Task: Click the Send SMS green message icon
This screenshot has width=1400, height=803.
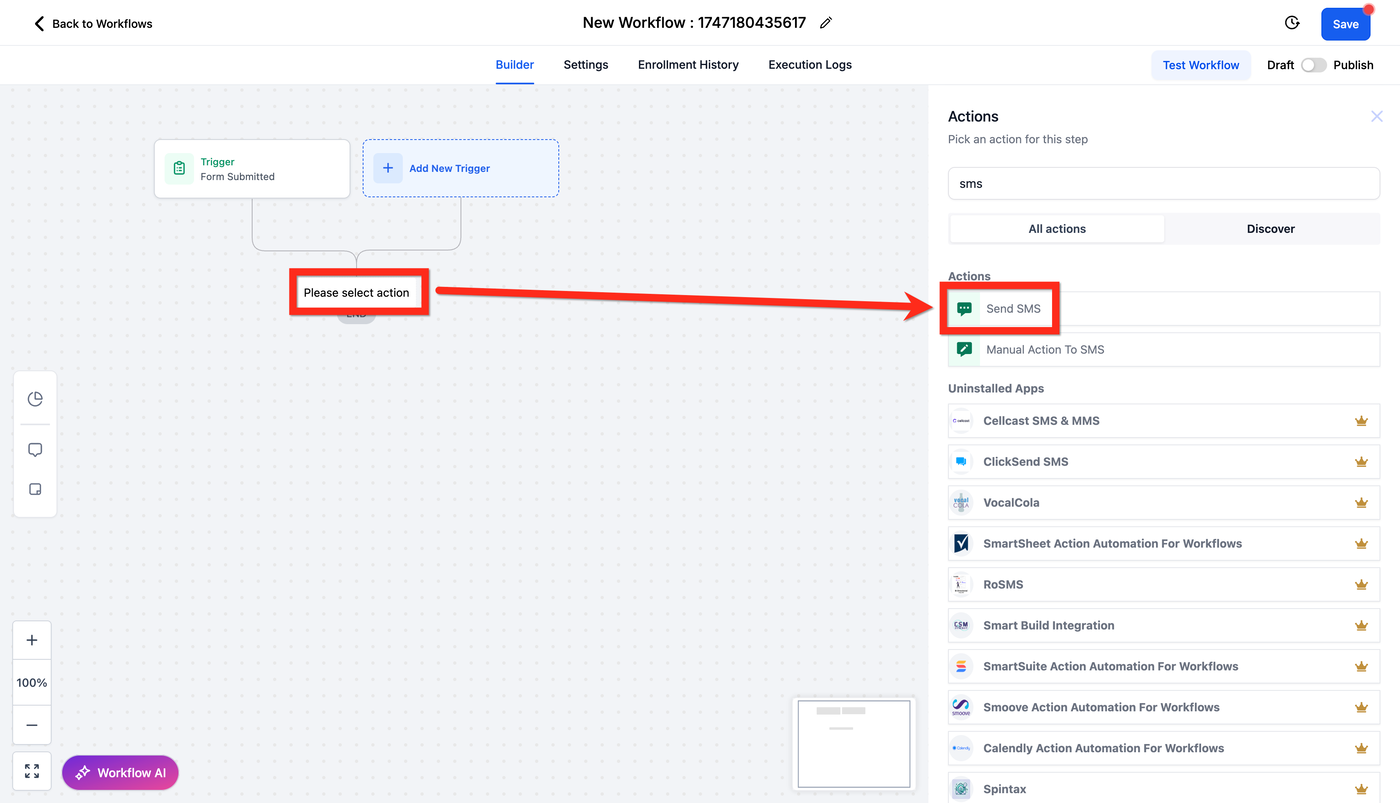Action: 964,309
